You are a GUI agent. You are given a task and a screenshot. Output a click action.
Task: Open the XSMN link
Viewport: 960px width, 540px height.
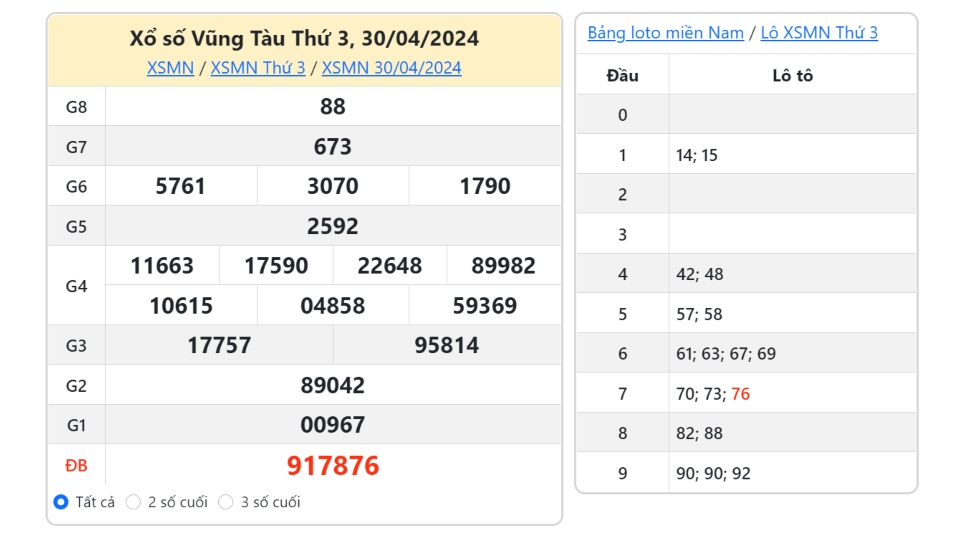click(170, 68)
